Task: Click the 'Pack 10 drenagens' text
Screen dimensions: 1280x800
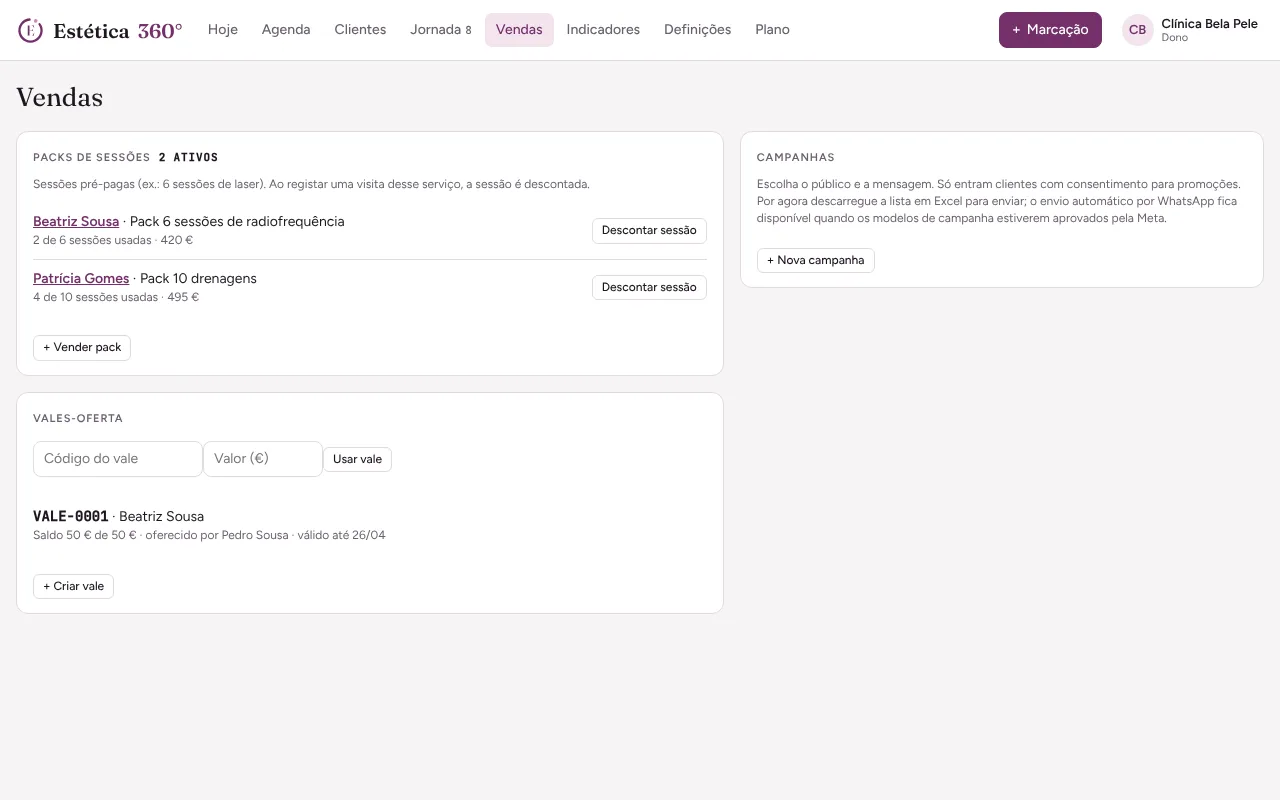Action: 198,278
